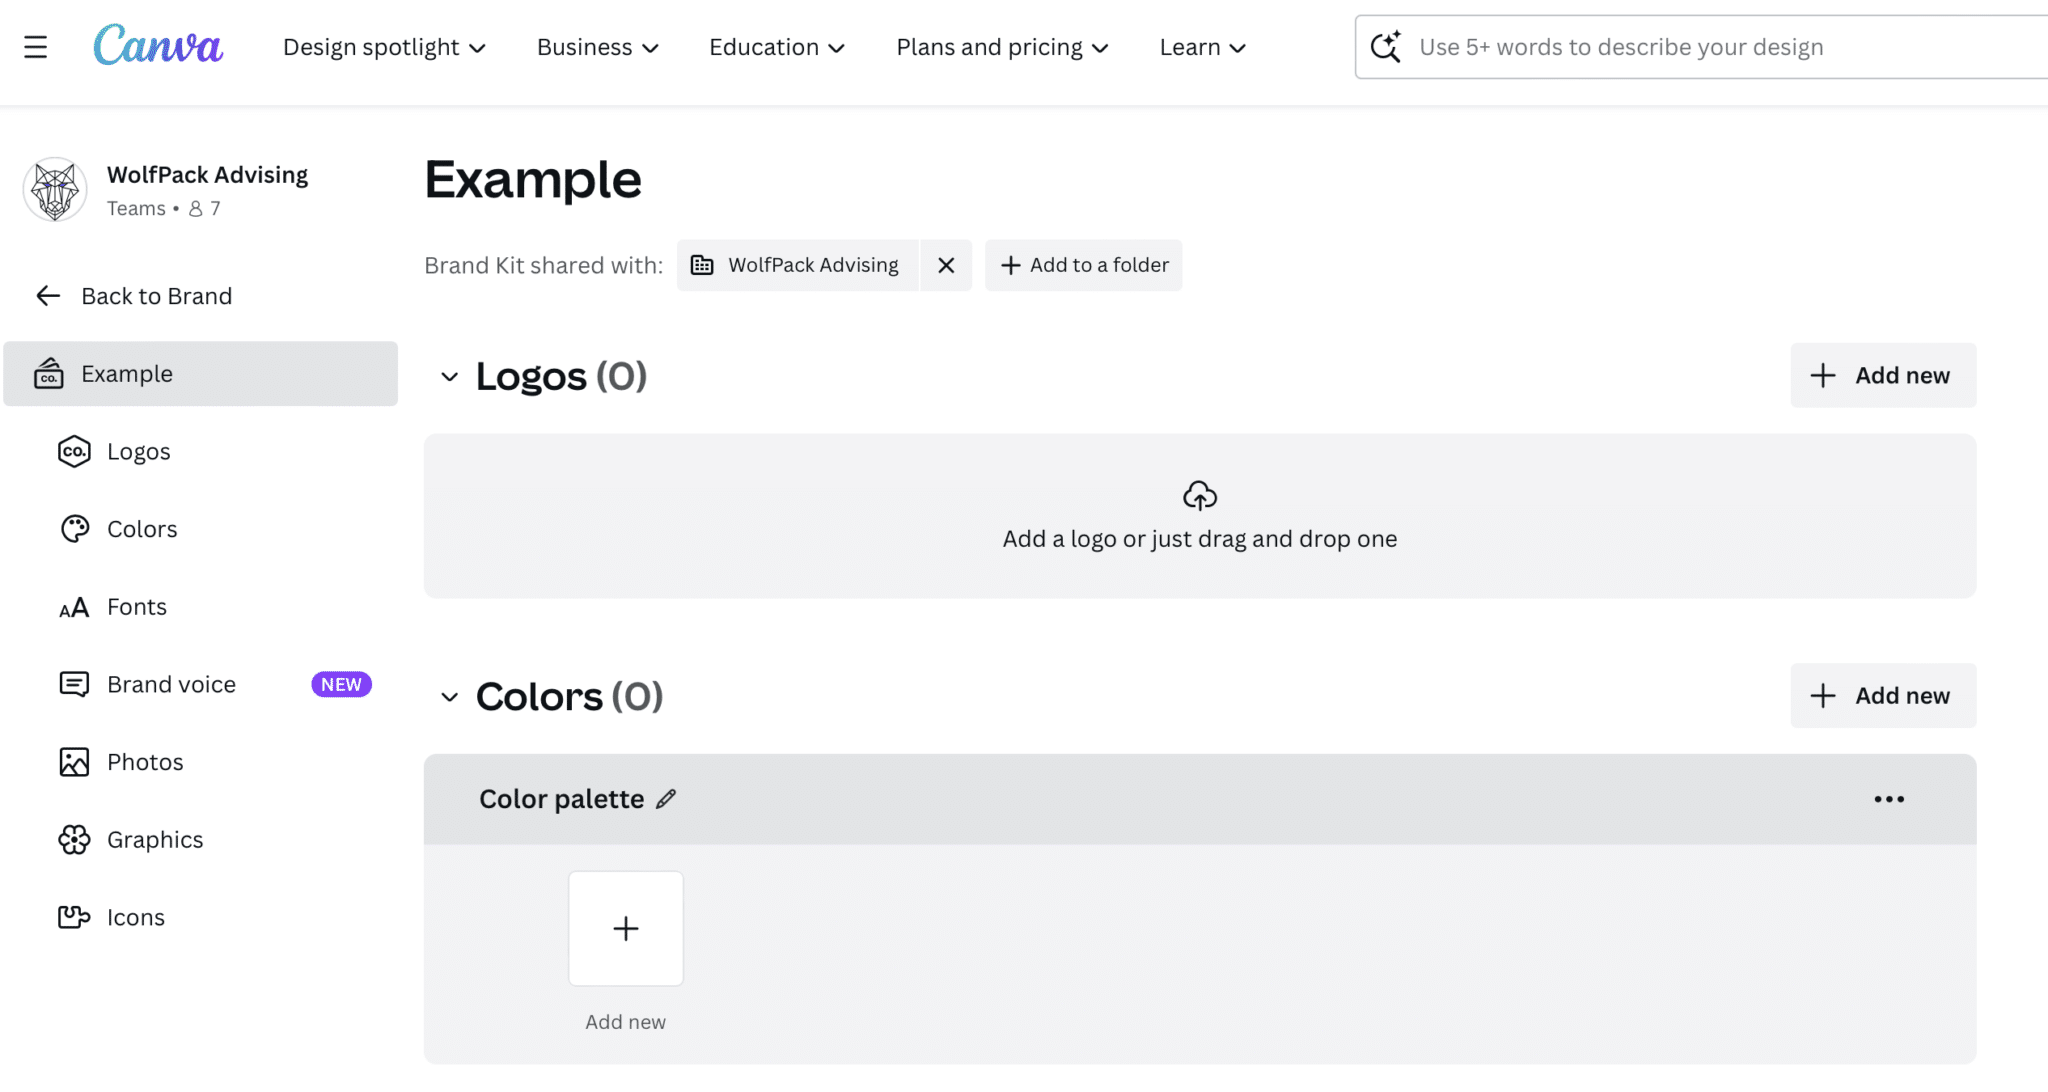Click the color palette add new swatch

tap(624, 928)
